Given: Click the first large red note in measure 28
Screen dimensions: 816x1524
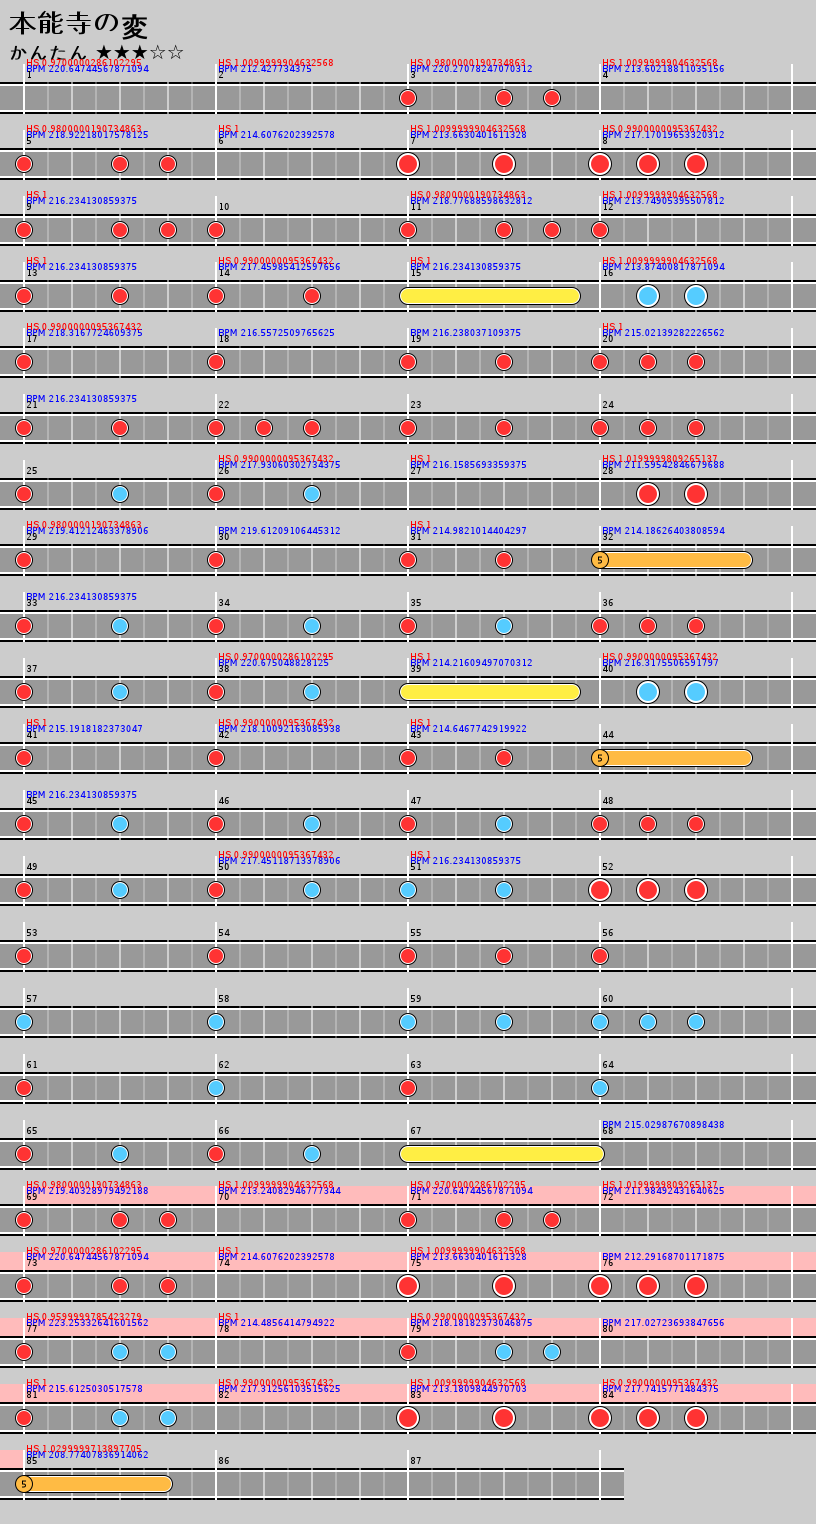Looking at the screenshot, I should 648,494.
